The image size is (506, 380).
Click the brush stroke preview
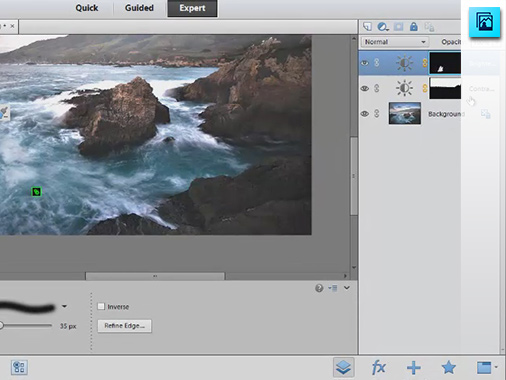[x=27, y=308]
